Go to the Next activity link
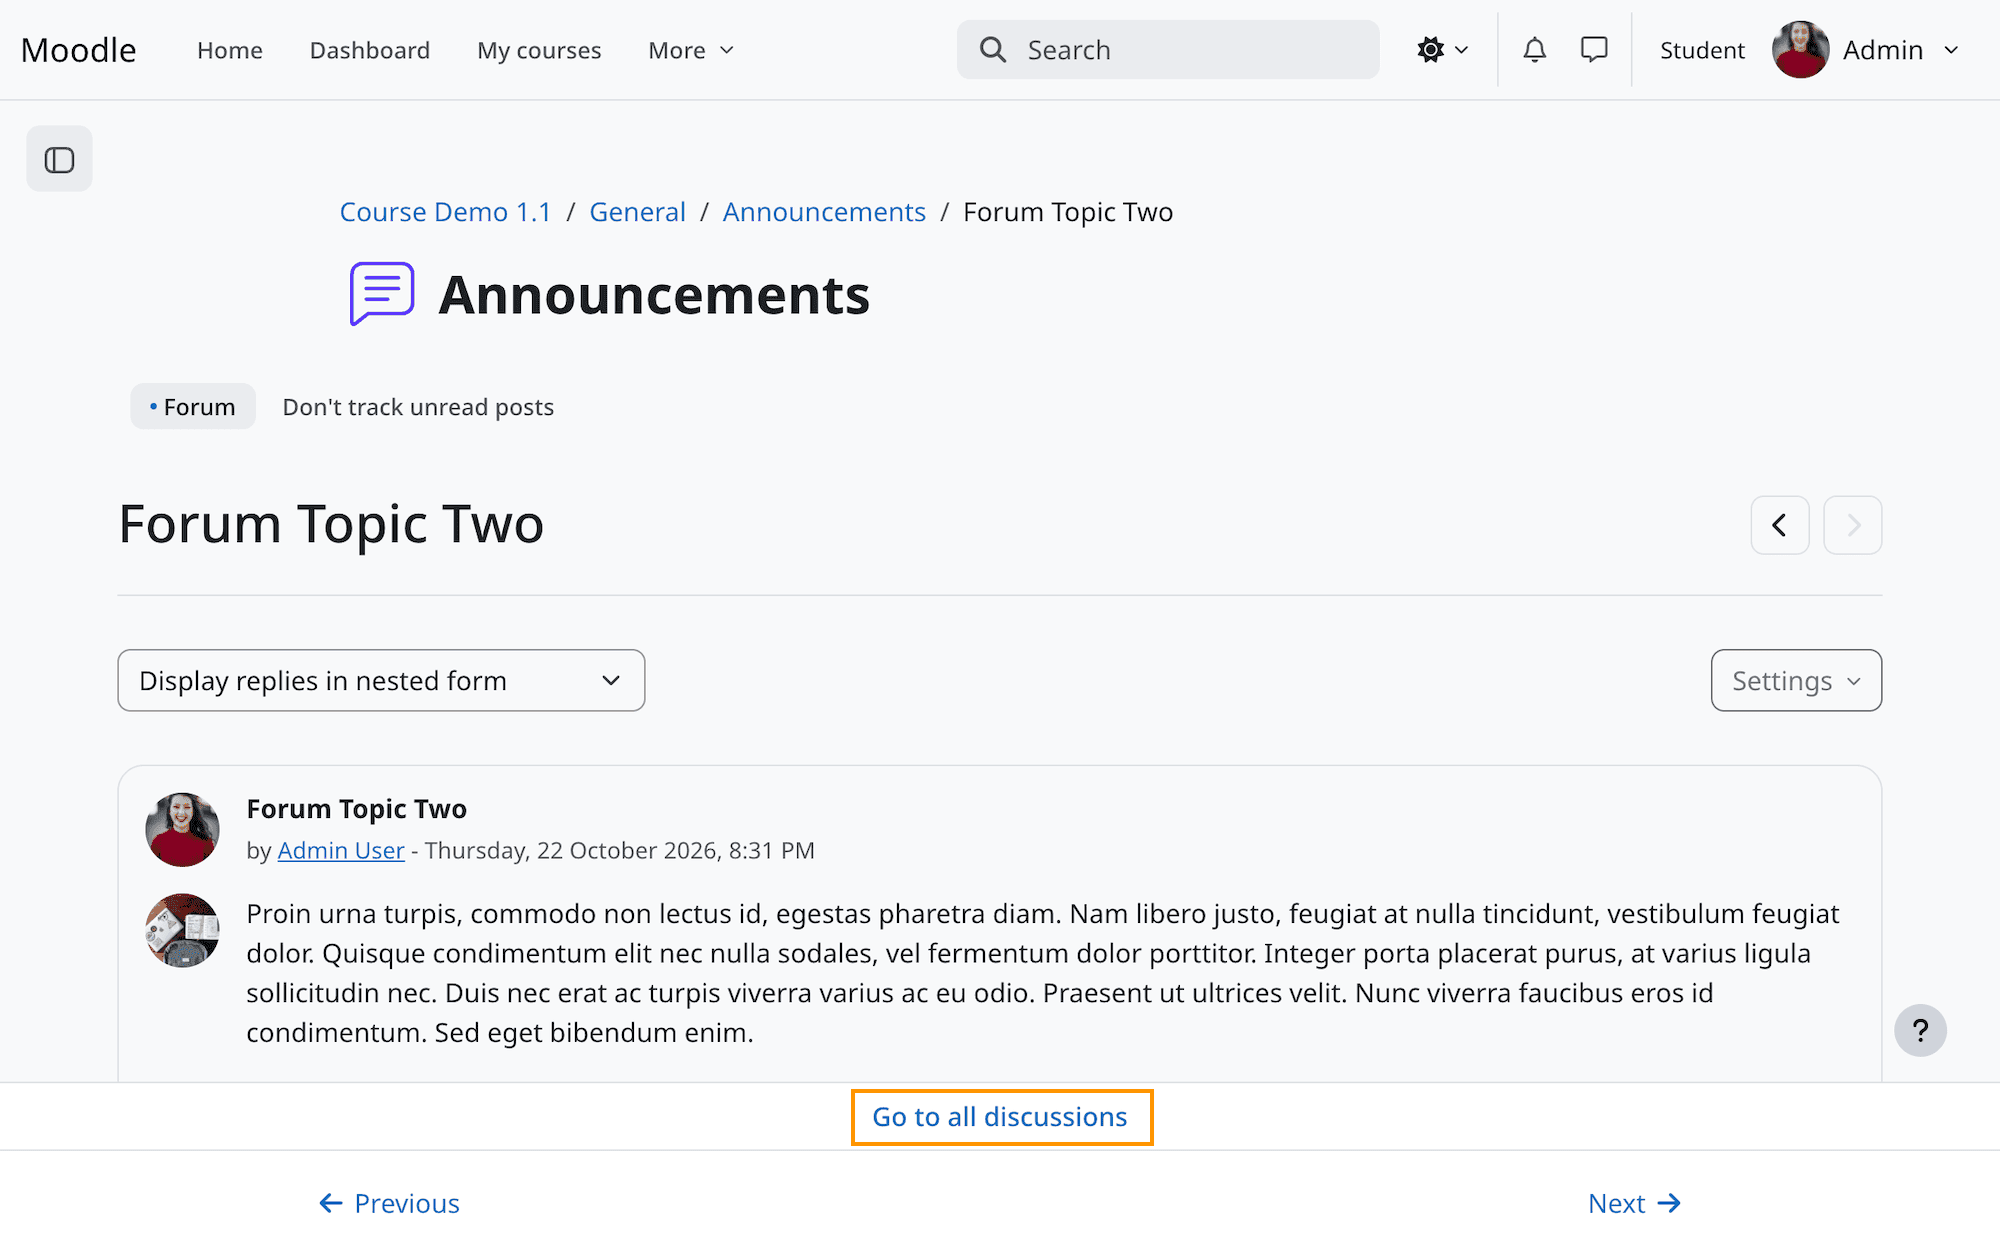Image resolution: width=2000 pixels, height=1255 pixels. [x=1634, y=1203]
